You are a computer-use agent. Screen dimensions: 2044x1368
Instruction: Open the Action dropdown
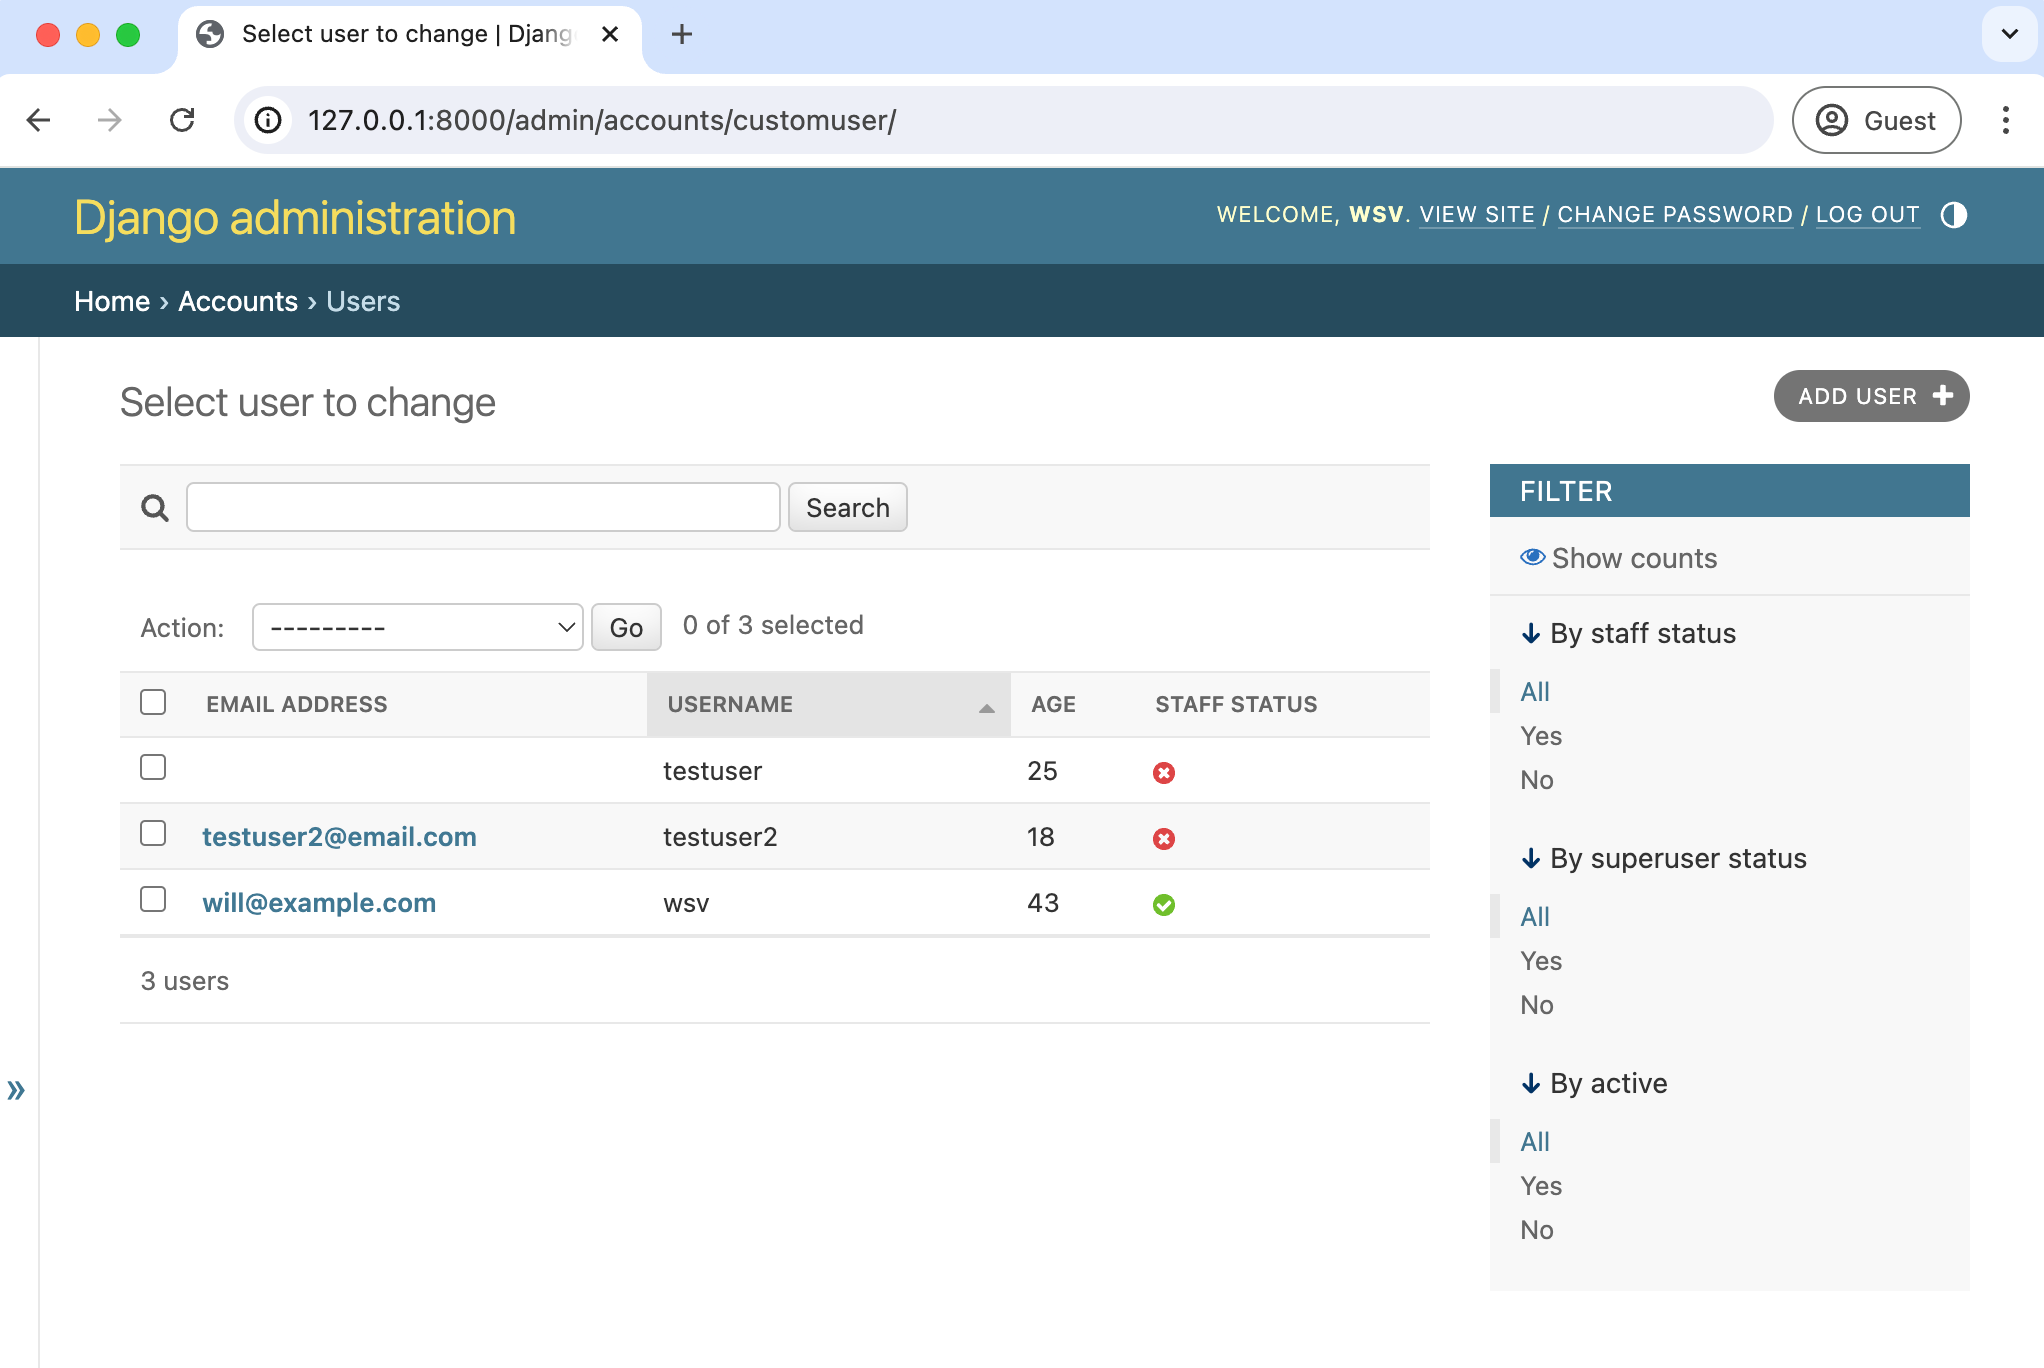pyautogui.click(x=418, y=627)
